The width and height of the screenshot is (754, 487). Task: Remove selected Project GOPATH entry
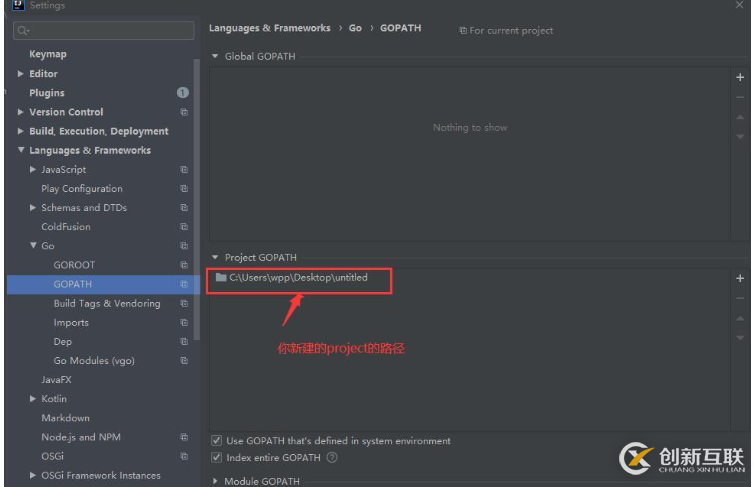[x=740, y=299]
